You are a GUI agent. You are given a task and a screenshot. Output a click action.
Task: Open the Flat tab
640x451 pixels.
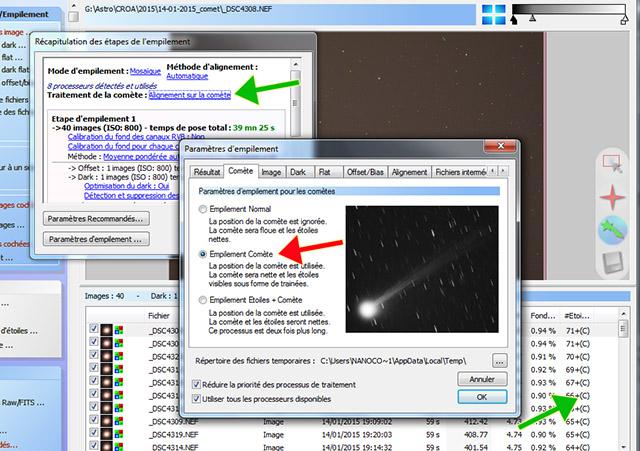(324, 172)
